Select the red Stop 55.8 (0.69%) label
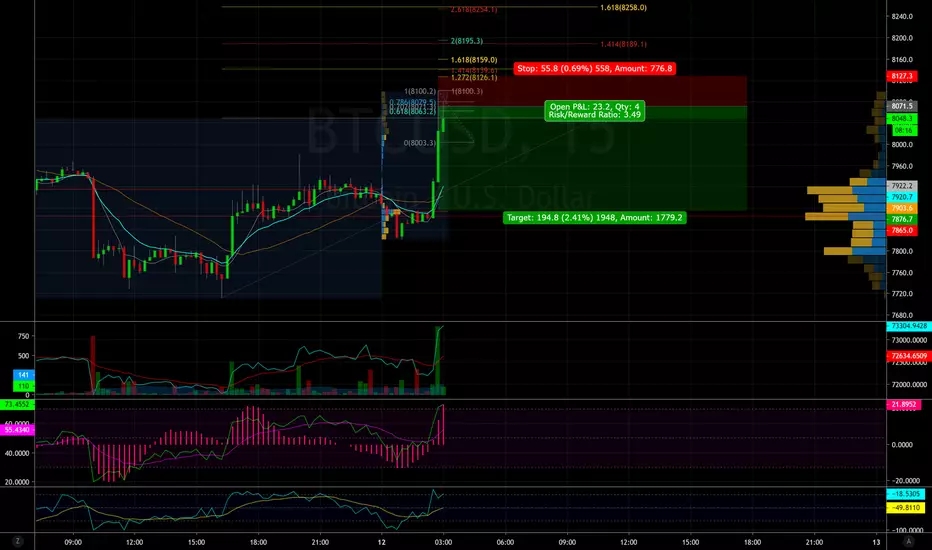 pos(594,68)
